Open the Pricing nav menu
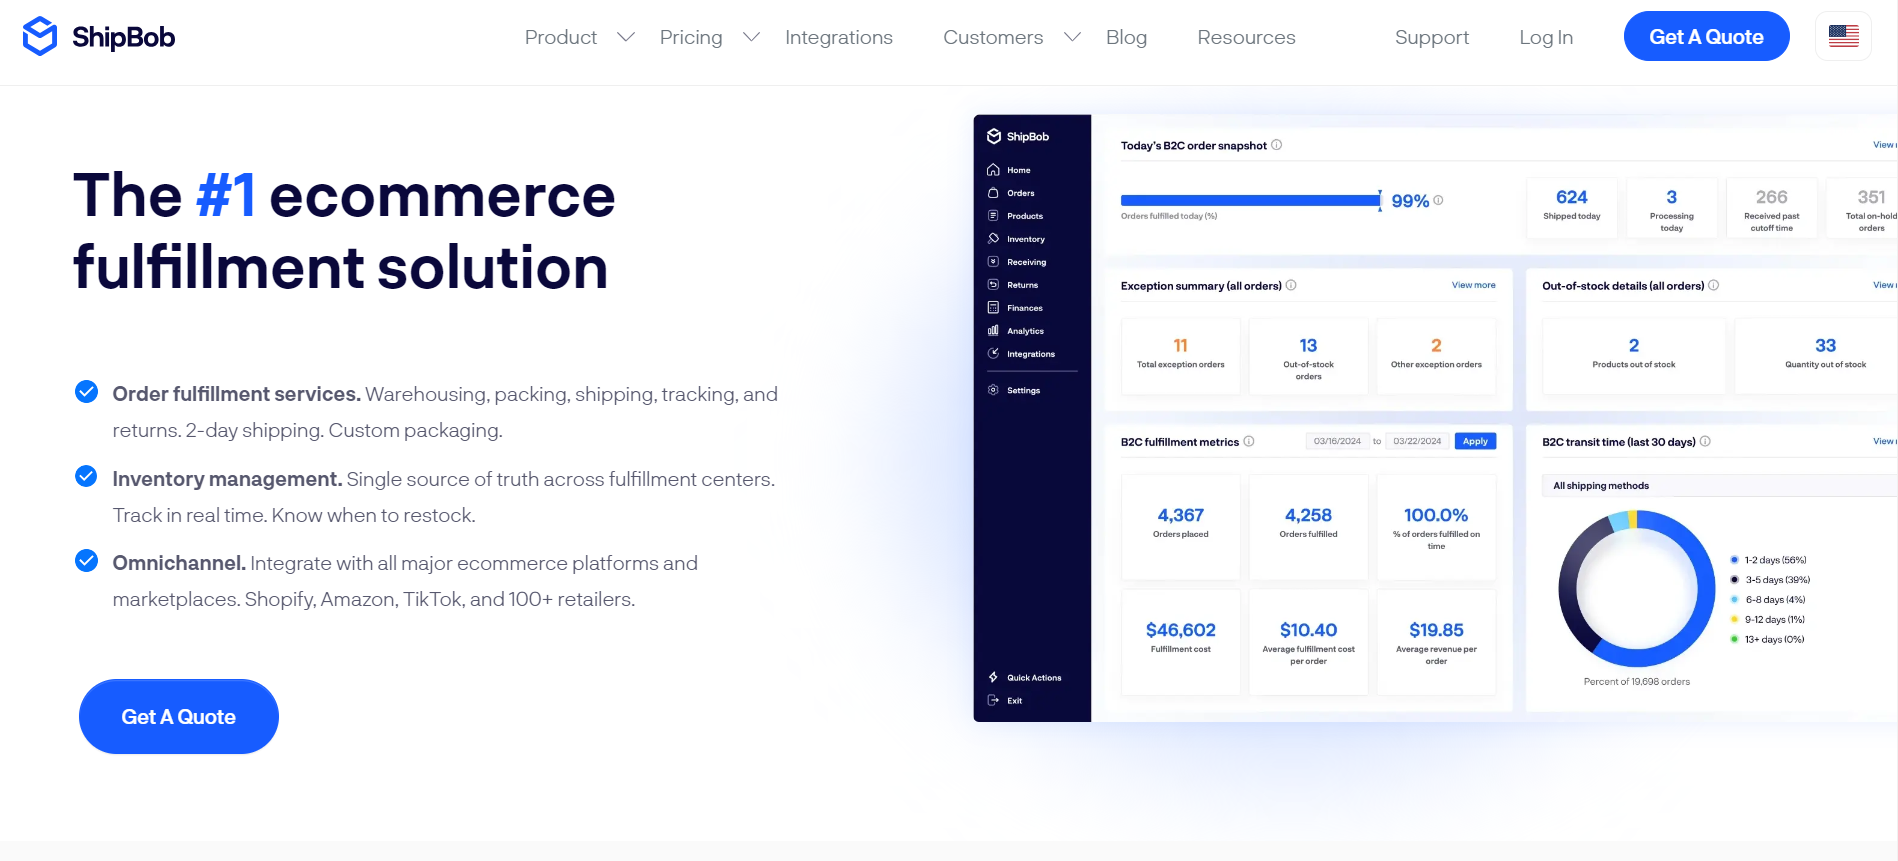Screen dimensions: 1898x861 pyautogui.click(x=691, y=37)
